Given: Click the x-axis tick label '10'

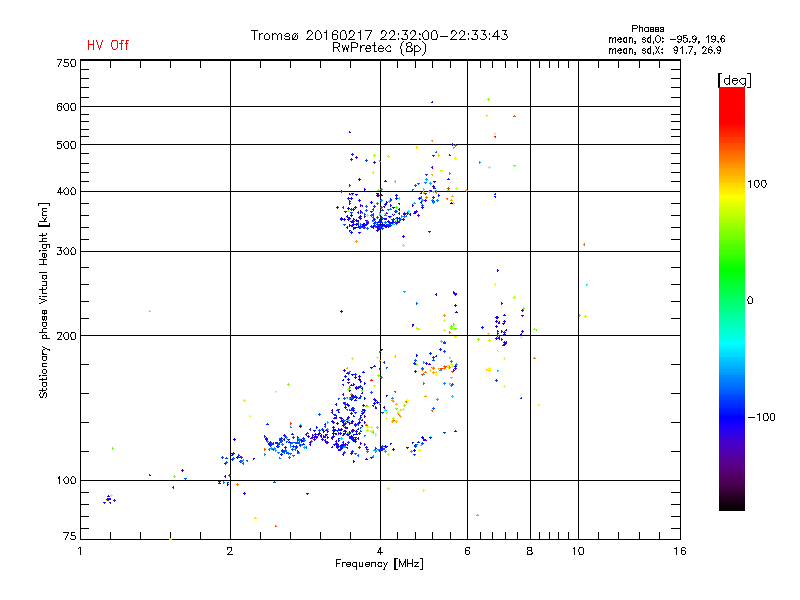Looking at the screenshot, I should pyautogui.click(x=578, y=551).
